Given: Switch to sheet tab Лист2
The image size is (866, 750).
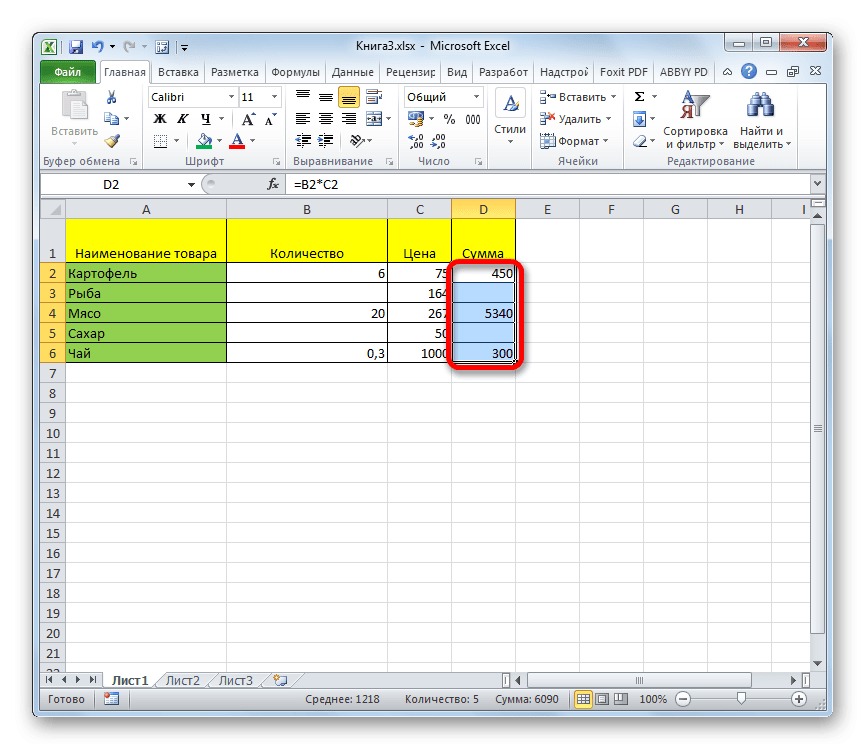Looking at the screenshot, I should pyautogui.click(x=183, y=680).
